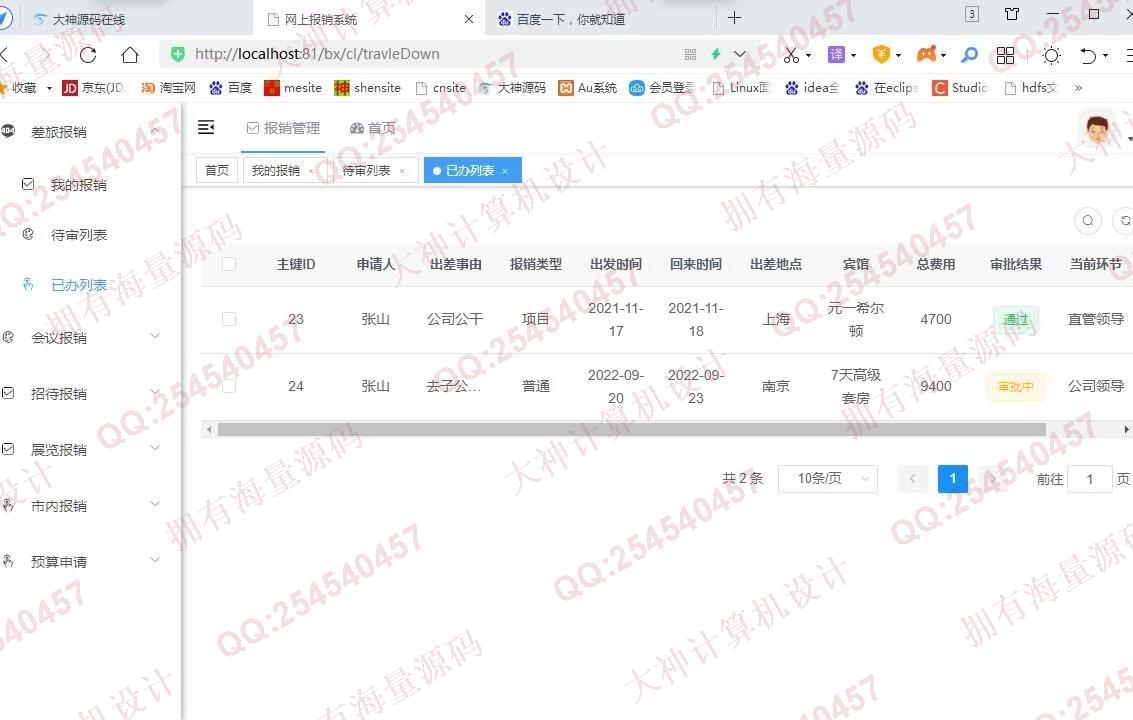Viewport: 1133px width, 720px height.
Task: Open the translate extension icon
Action: coord(836,54)
